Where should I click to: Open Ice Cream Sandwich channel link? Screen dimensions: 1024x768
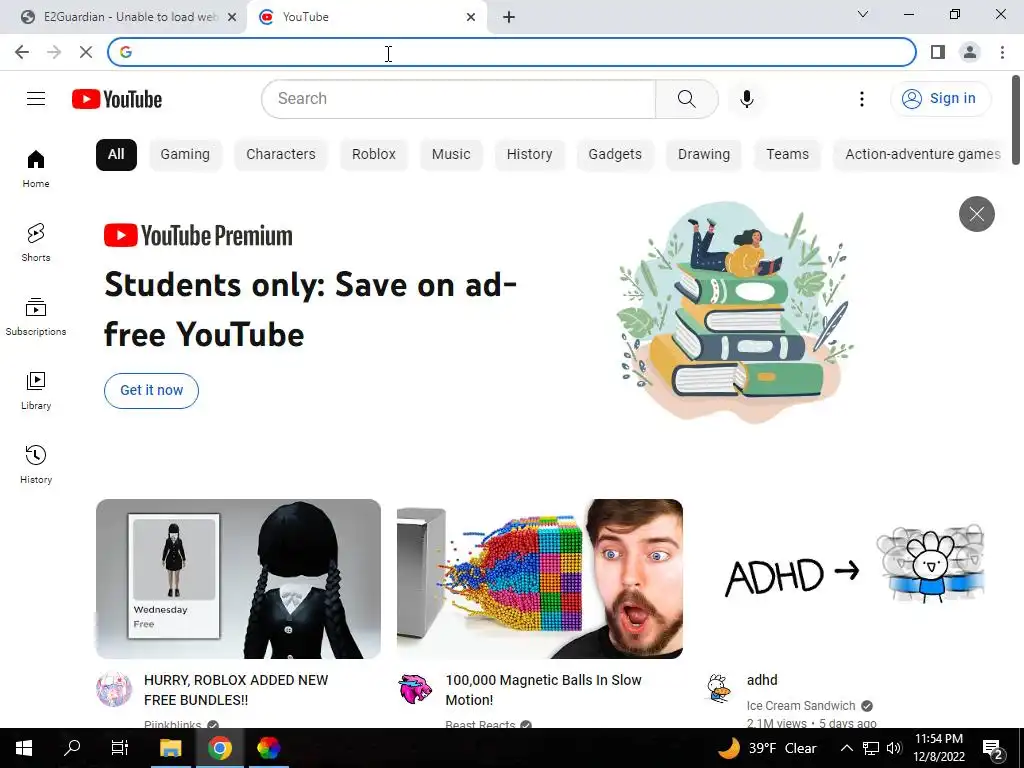point(801,706)
